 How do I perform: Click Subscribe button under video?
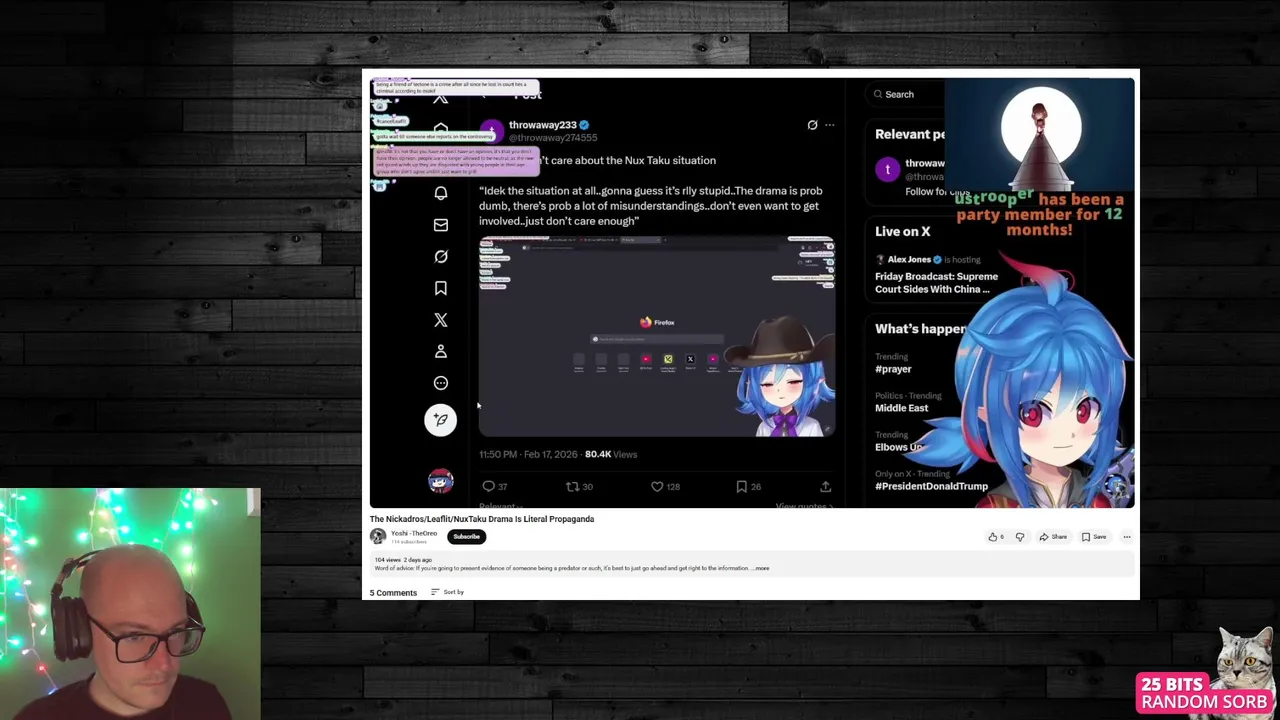click(x=466, y=537)
